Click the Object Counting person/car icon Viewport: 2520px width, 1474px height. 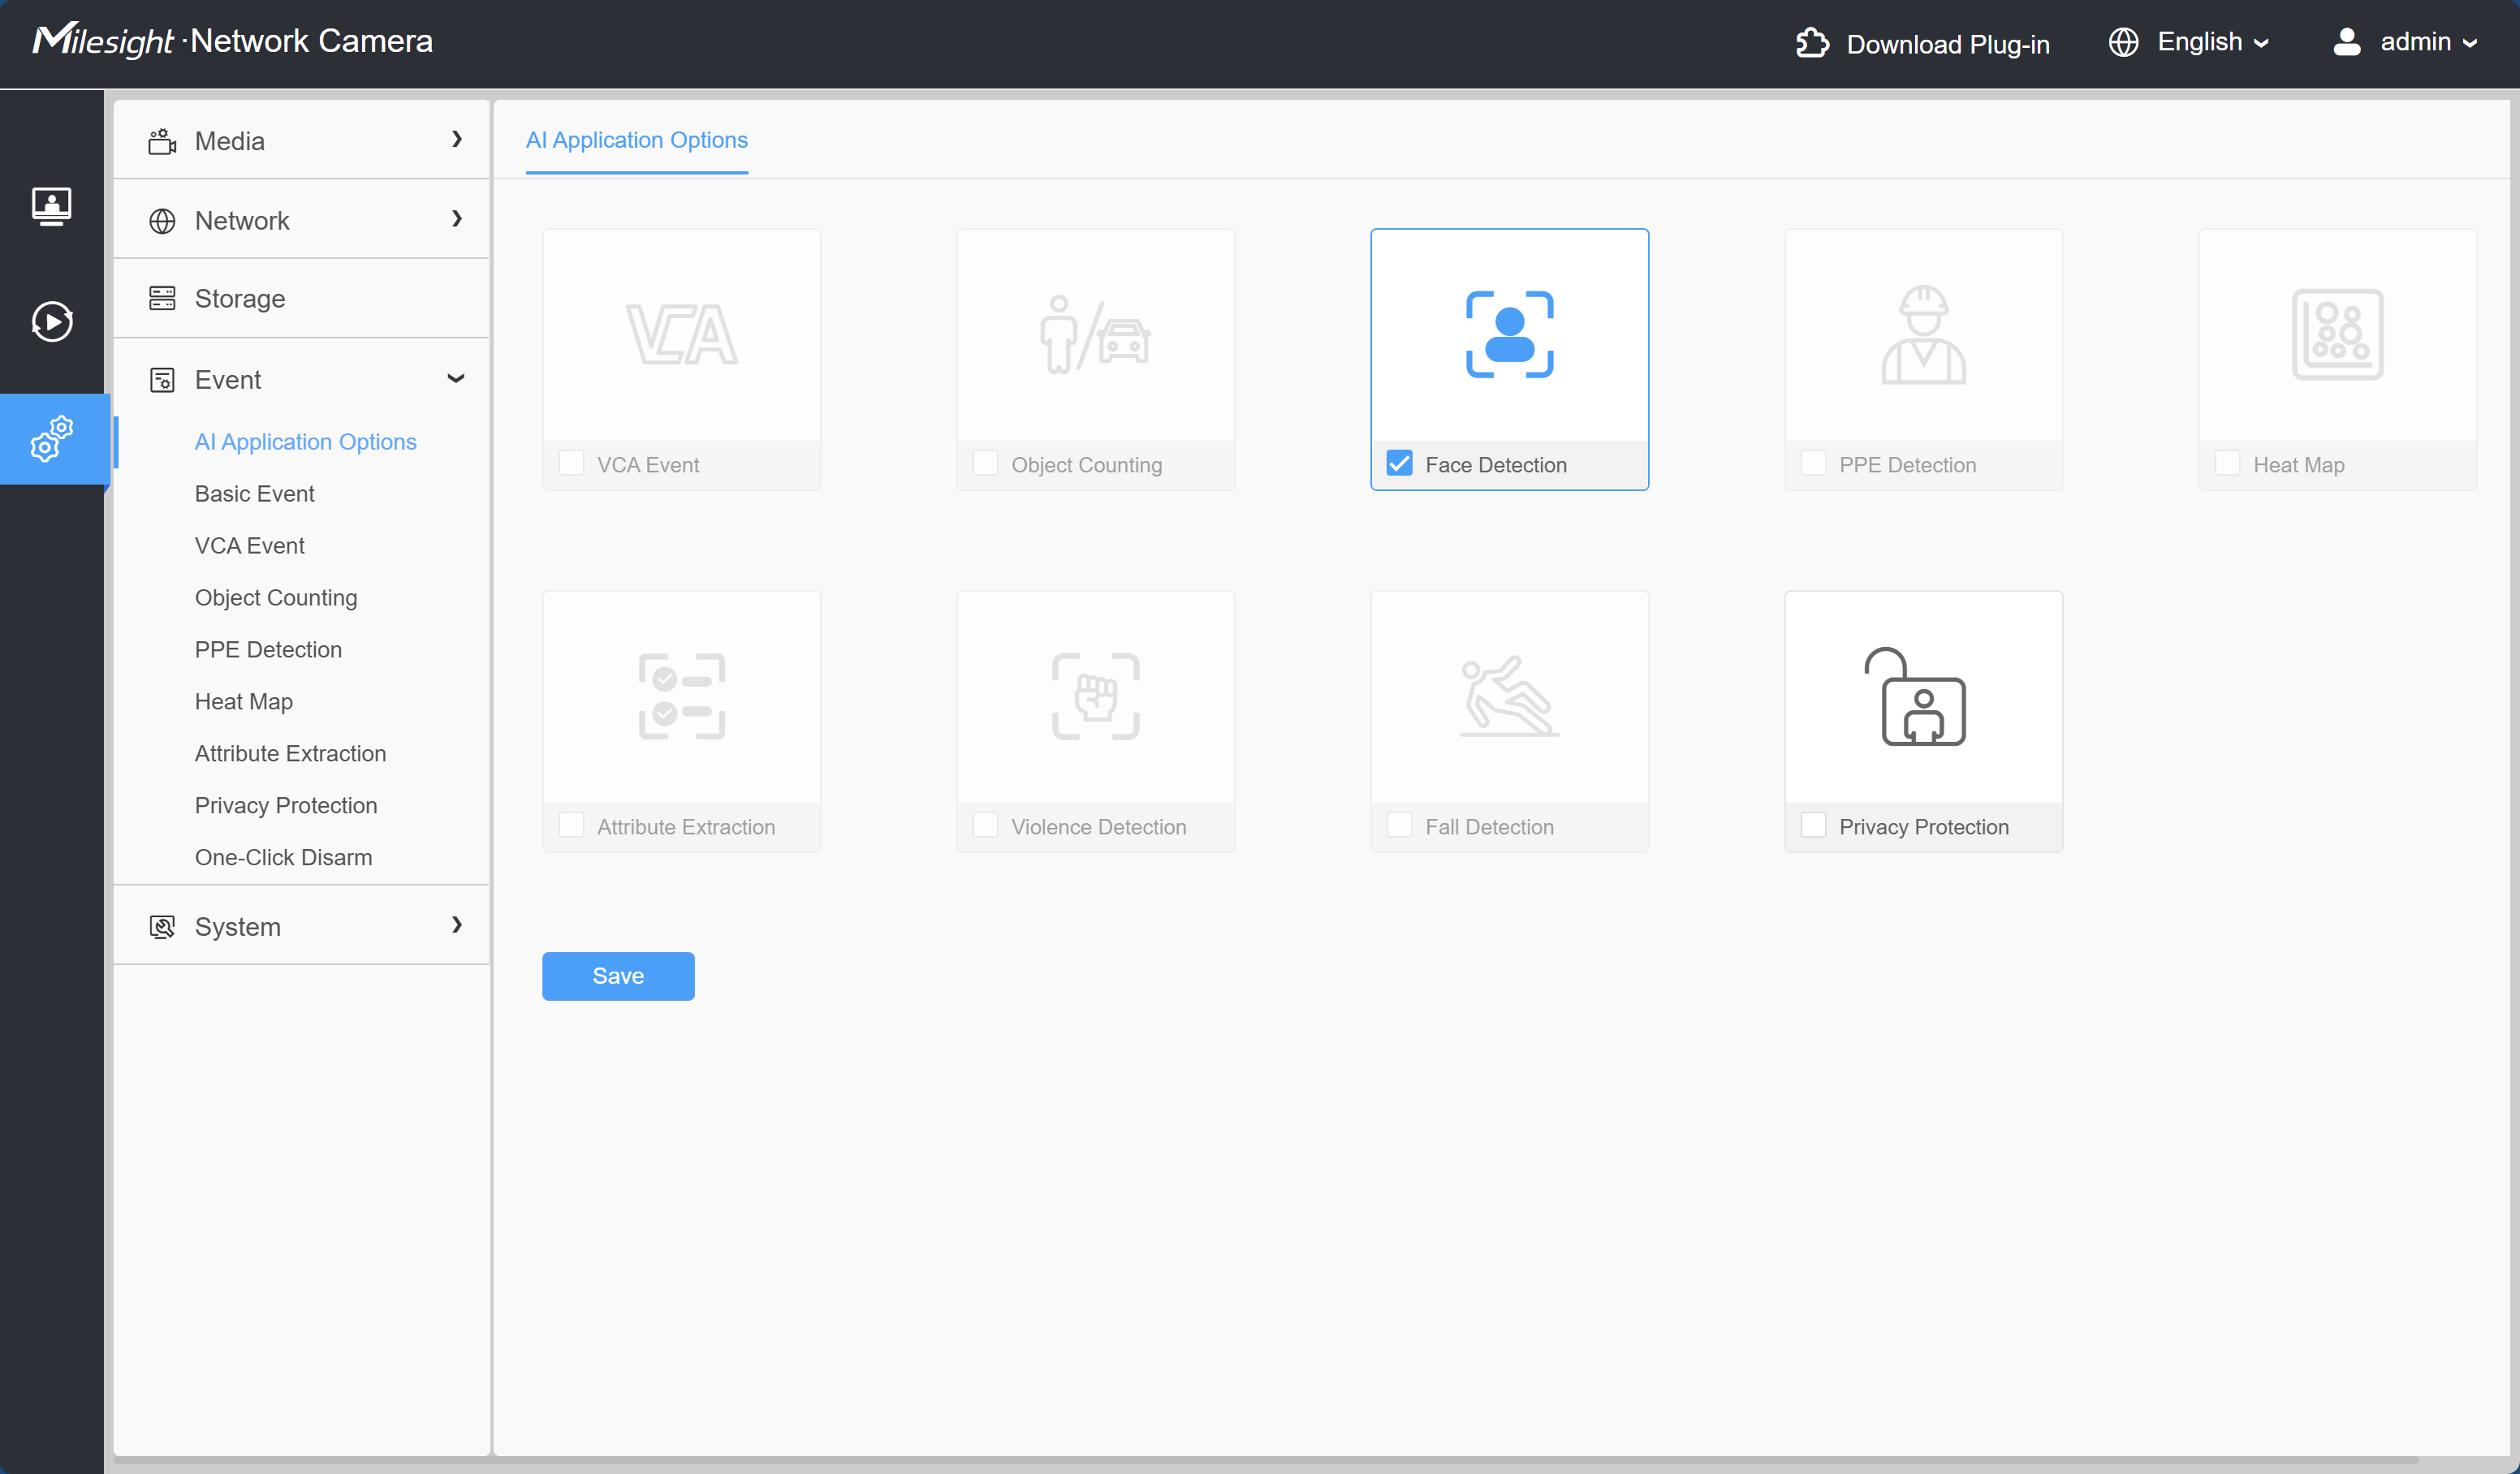coord(1095,335)
